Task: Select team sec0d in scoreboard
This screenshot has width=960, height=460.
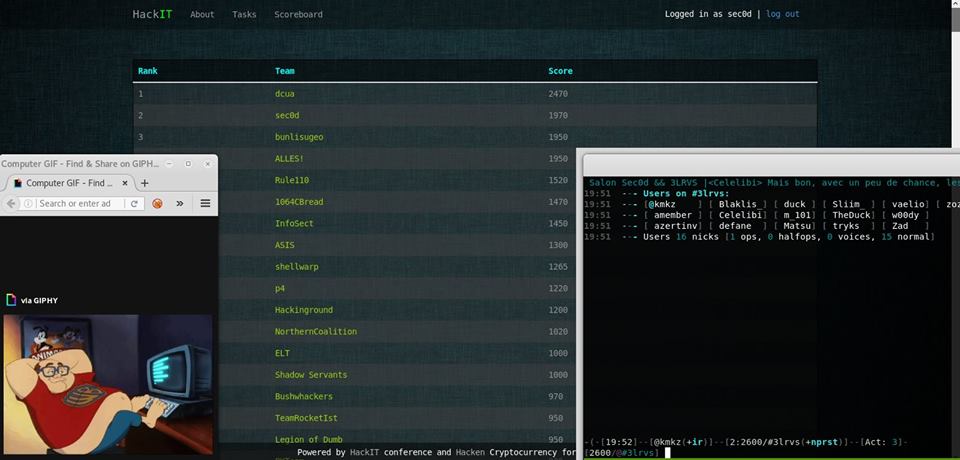Action: click(287, 115)
